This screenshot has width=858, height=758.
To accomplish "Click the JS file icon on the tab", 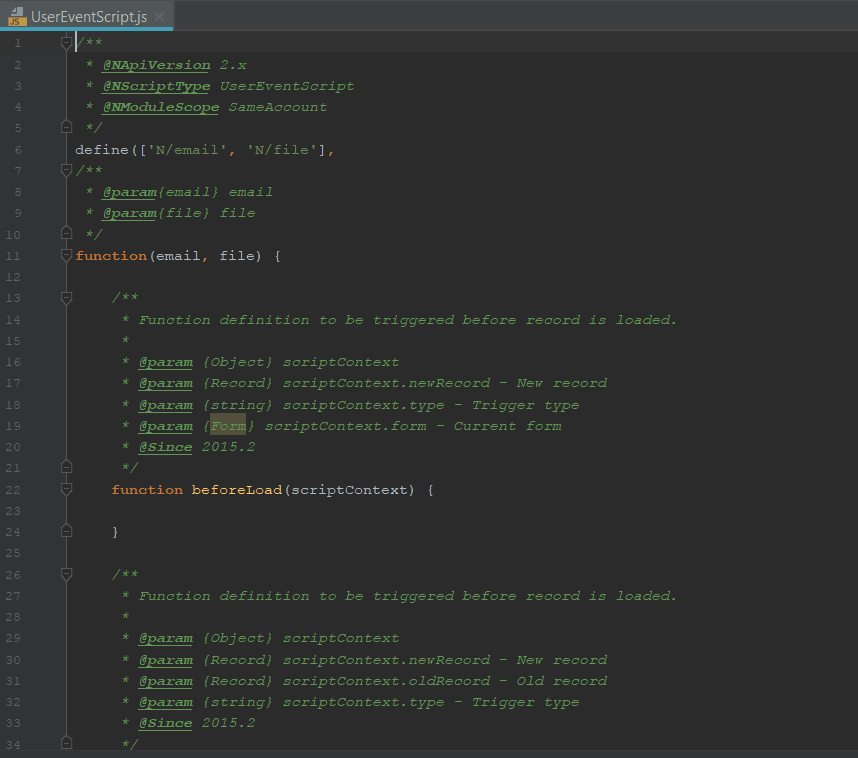I will pos(17,16).
